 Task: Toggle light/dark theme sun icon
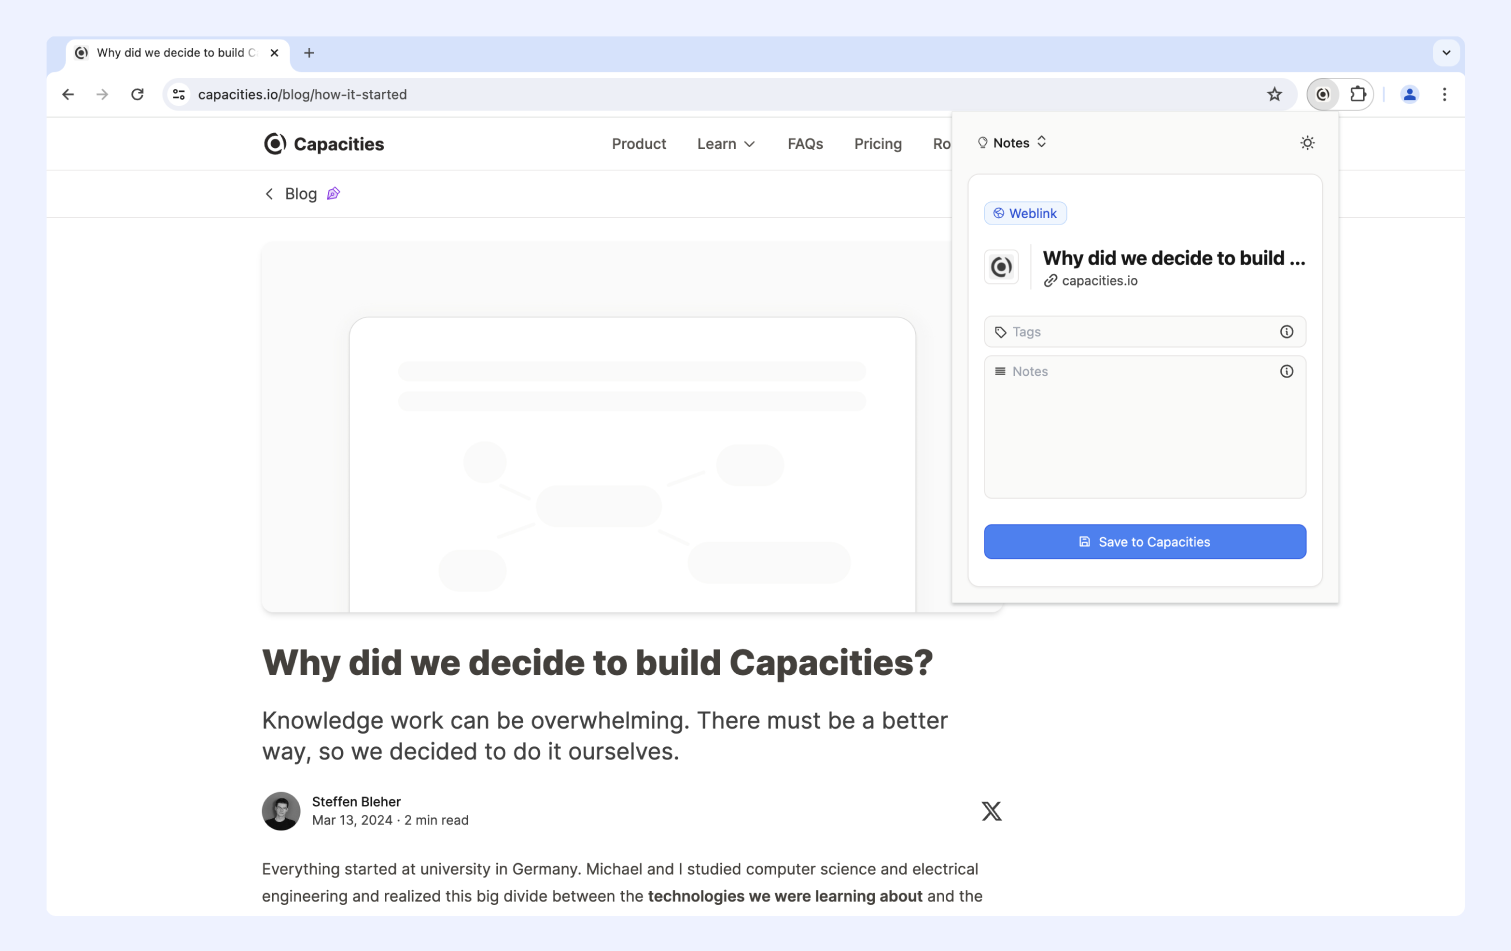1307,143
